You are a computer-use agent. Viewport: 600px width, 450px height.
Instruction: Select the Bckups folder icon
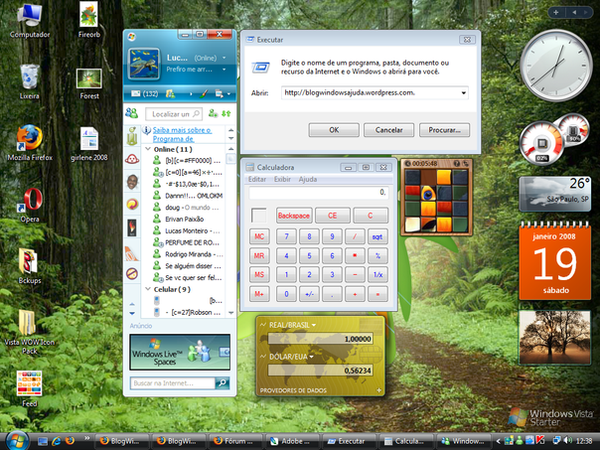(x=29, y=266)
